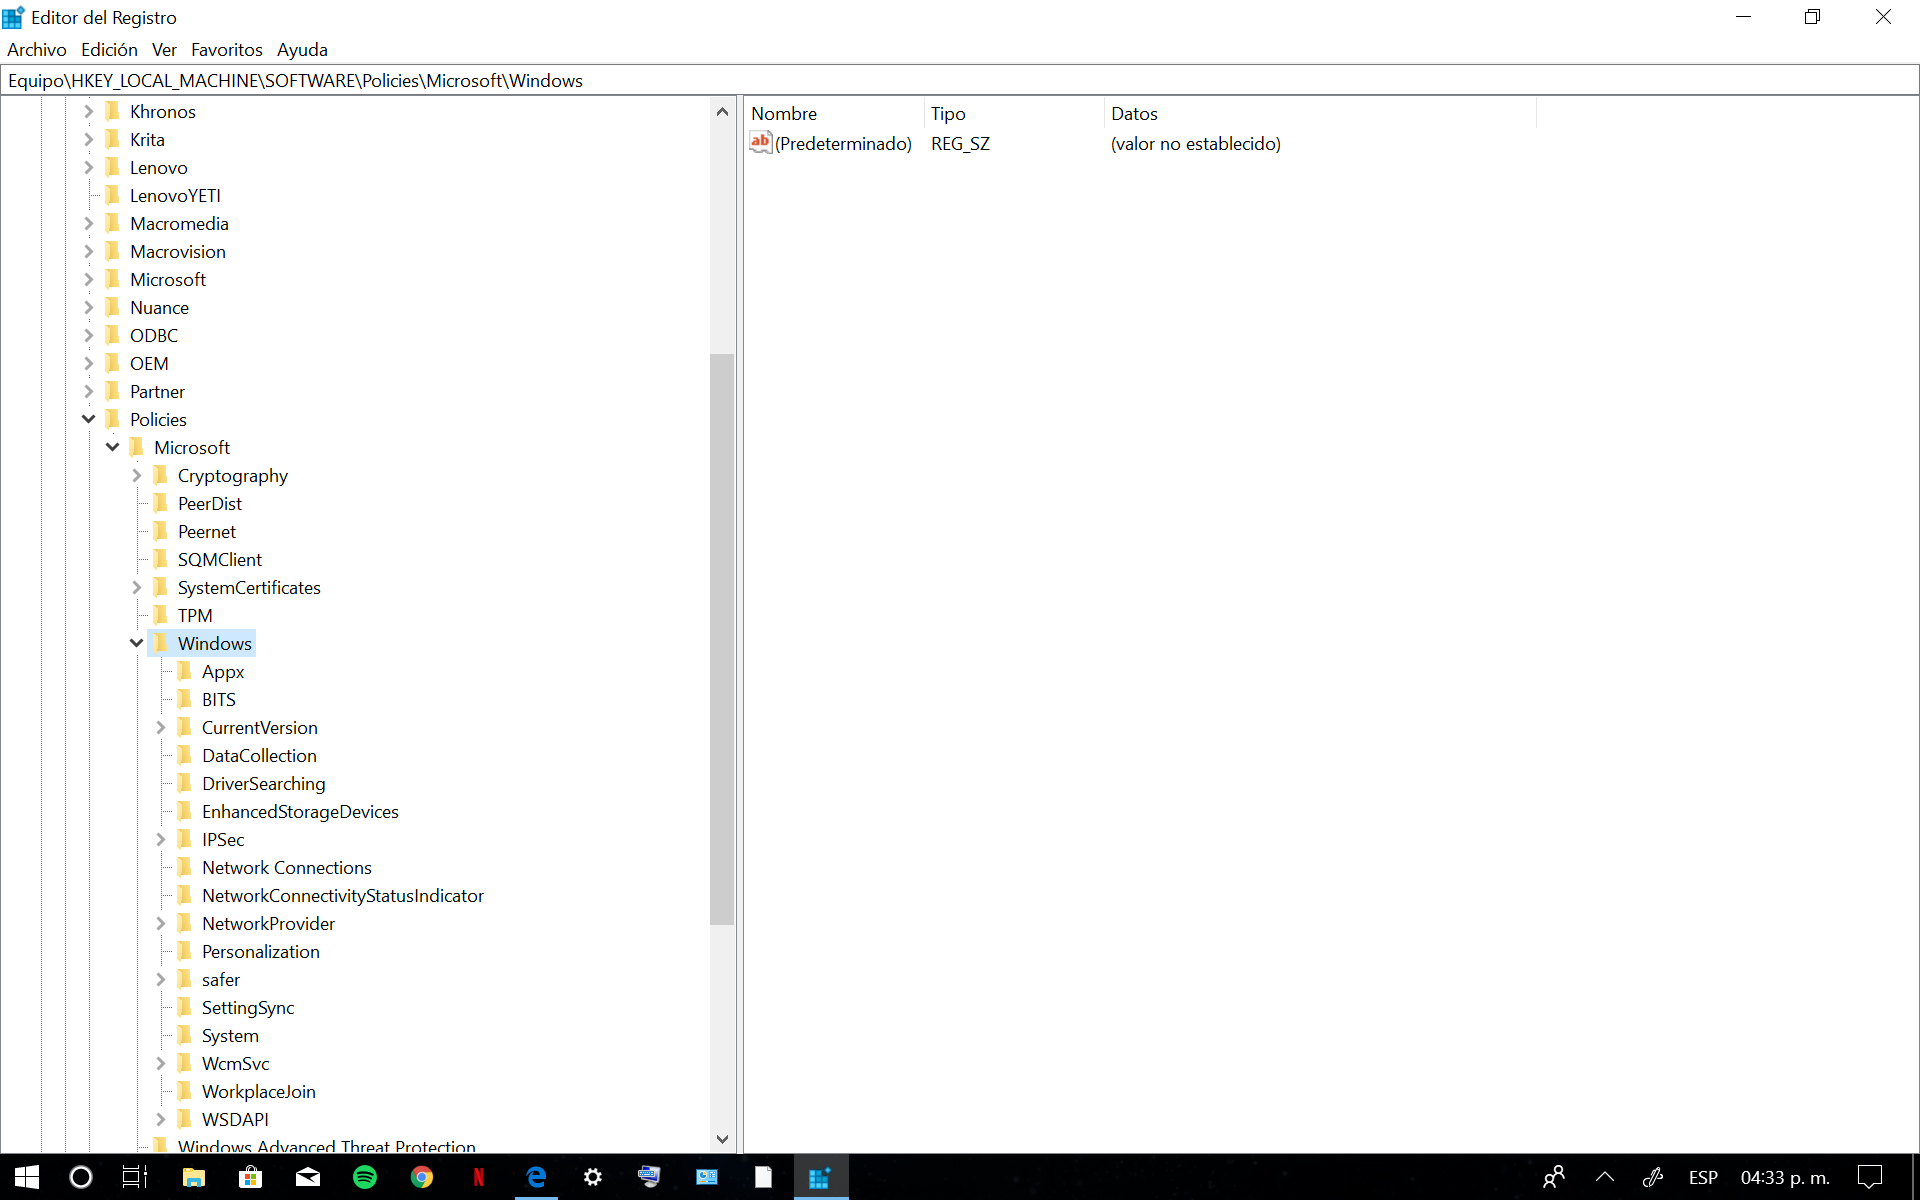This screenshot has width=1920, height=1200.
Task: Open the Windows Start menu
Action: tap(27, 1177)
